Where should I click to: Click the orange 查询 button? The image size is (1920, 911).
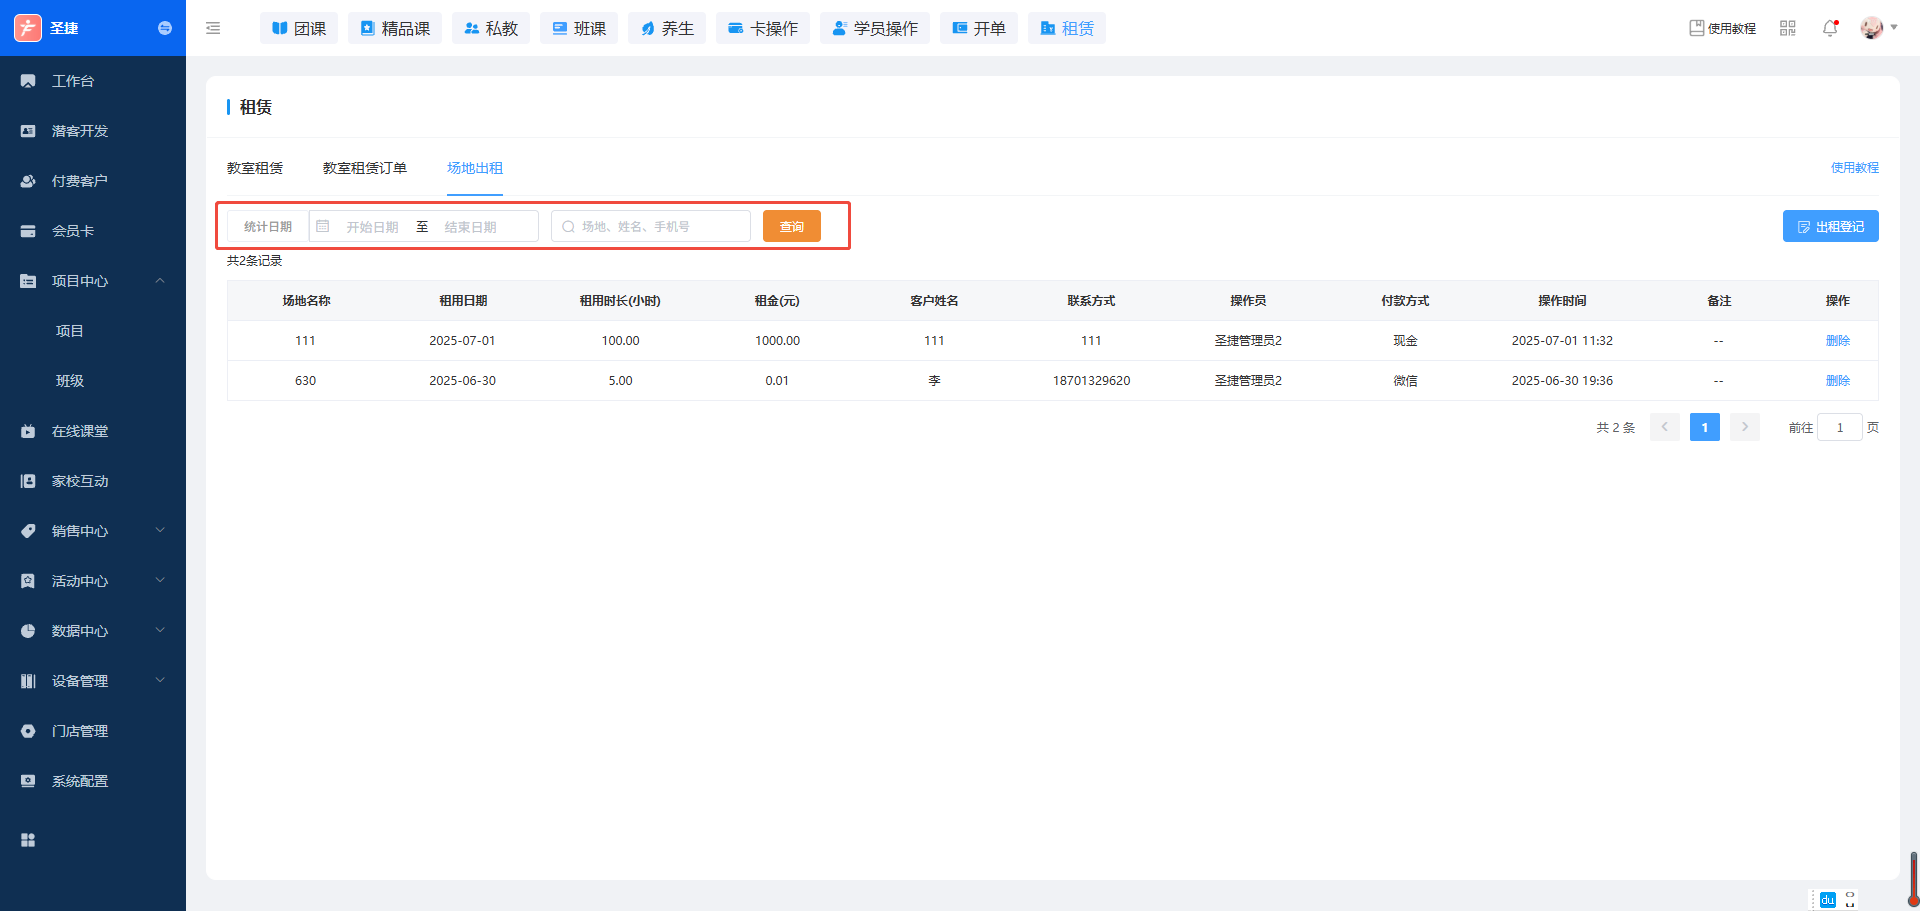click(791, 227)
